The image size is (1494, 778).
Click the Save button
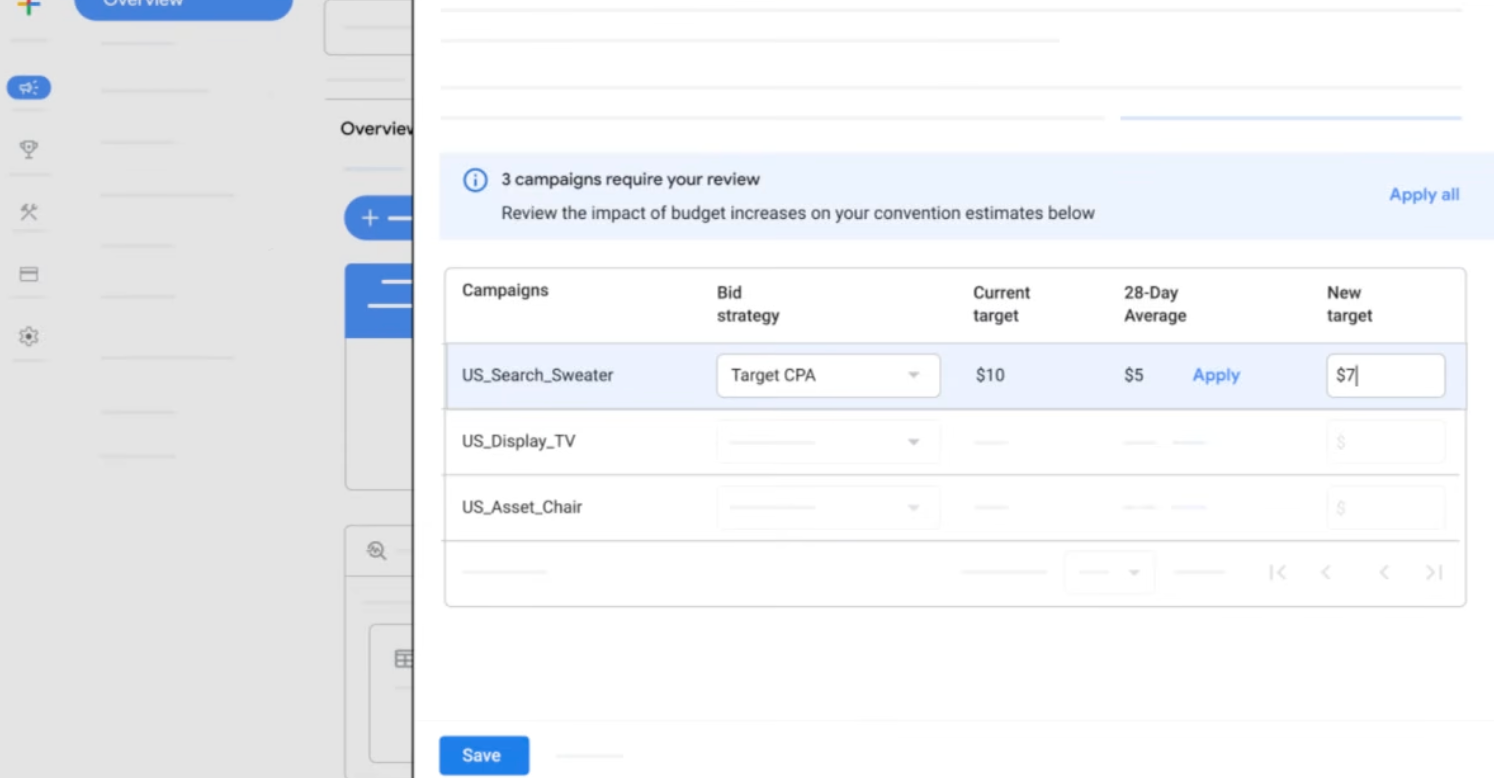pos(484,755)
